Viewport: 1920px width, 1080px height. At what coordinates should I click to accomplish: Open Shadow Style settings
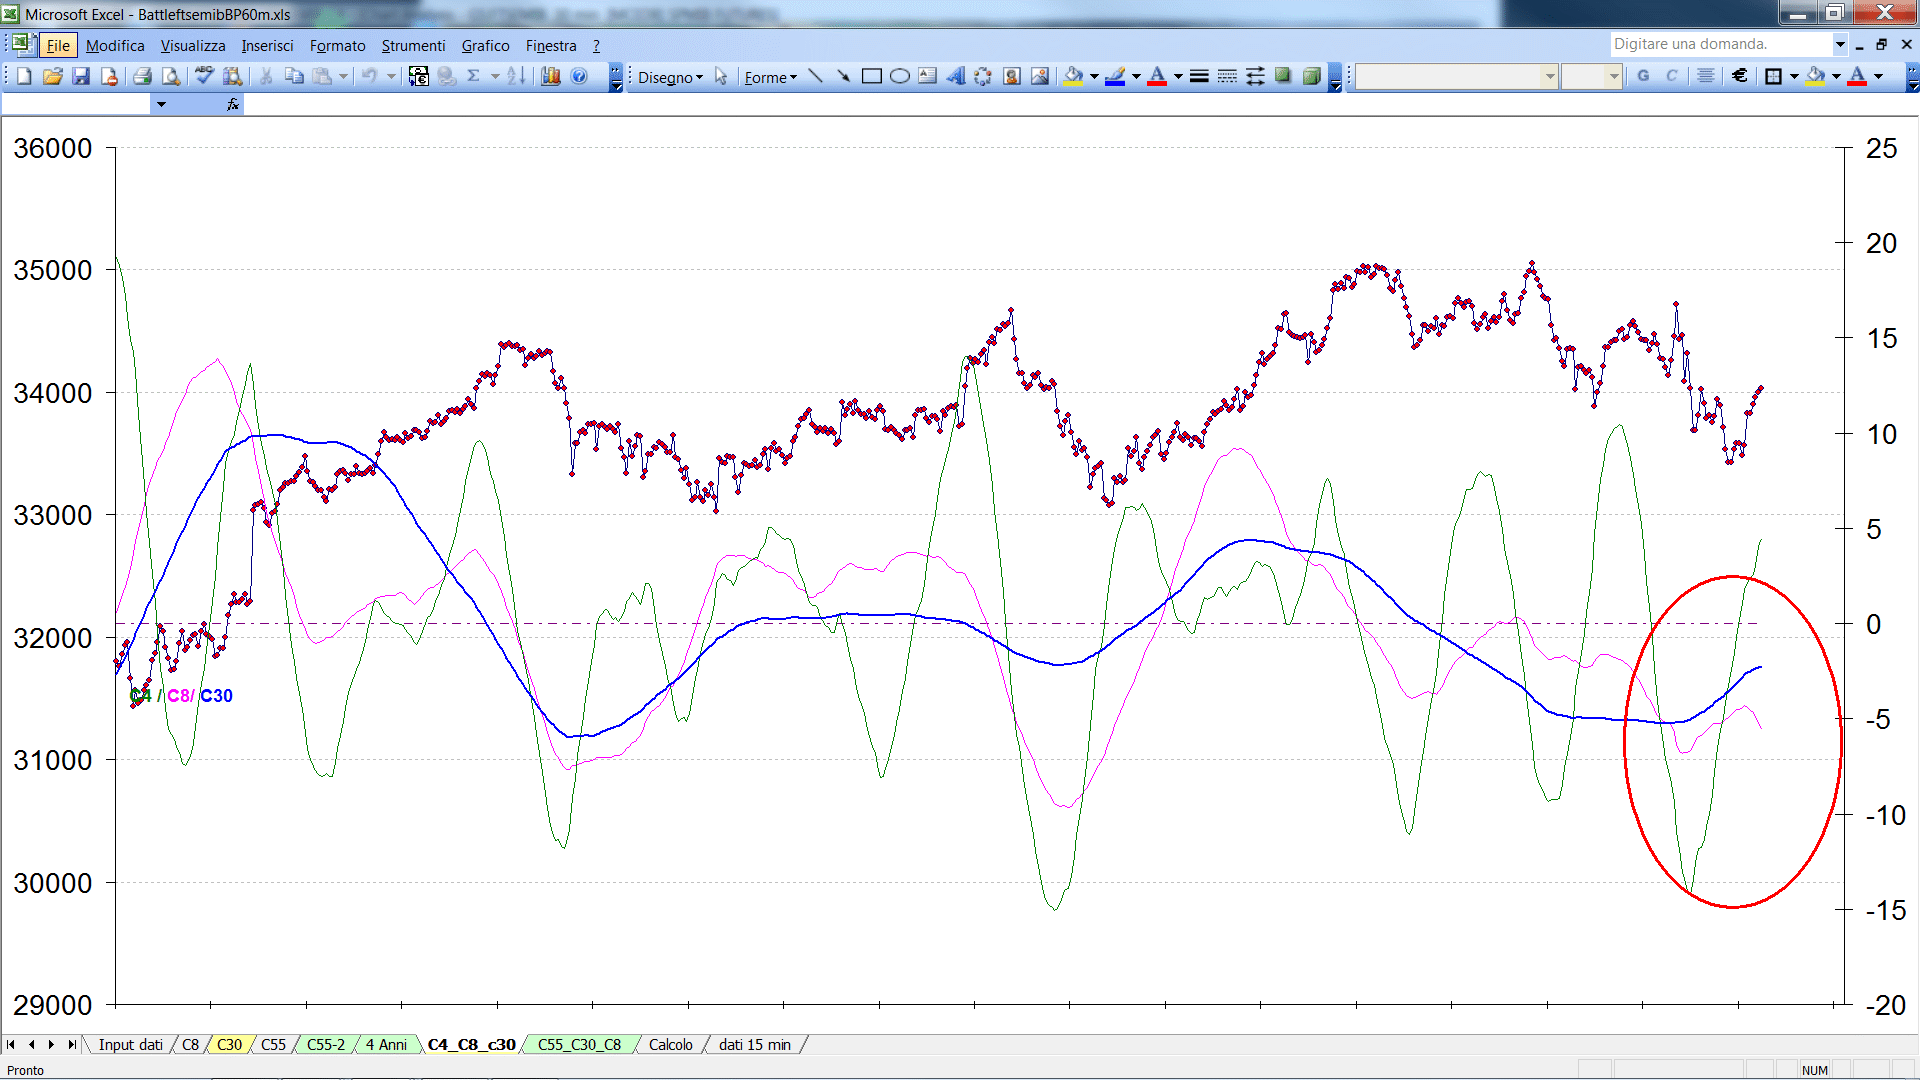(1283, 76)
